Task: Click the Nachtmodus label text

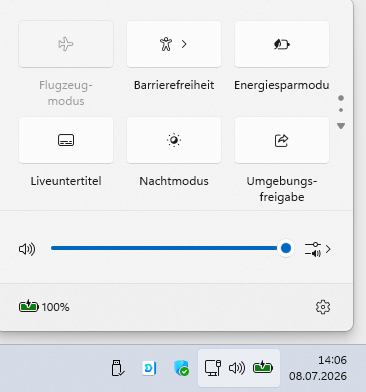Action: [x=174, y=181]
